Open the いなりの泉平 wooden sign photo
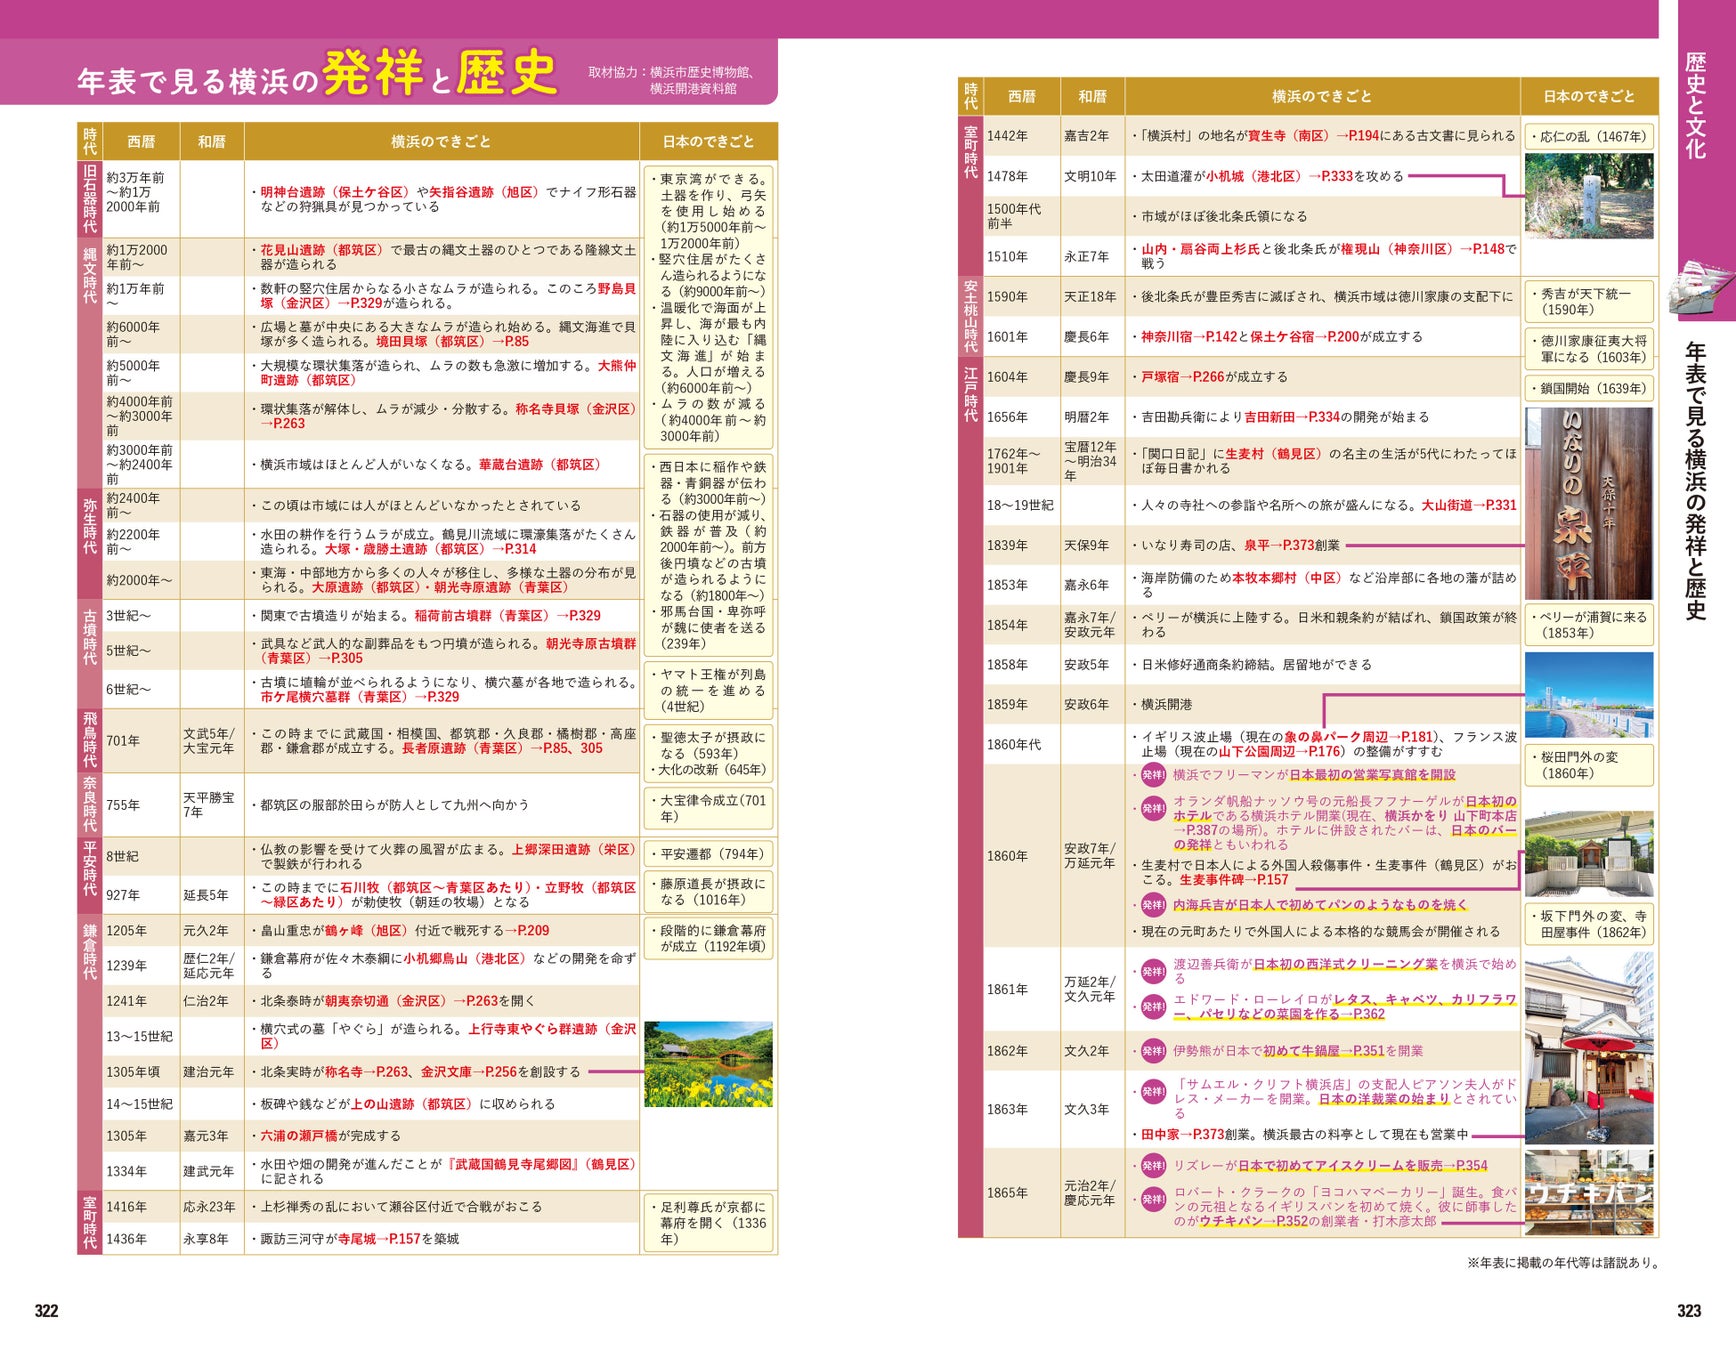 pos(1589,503)
